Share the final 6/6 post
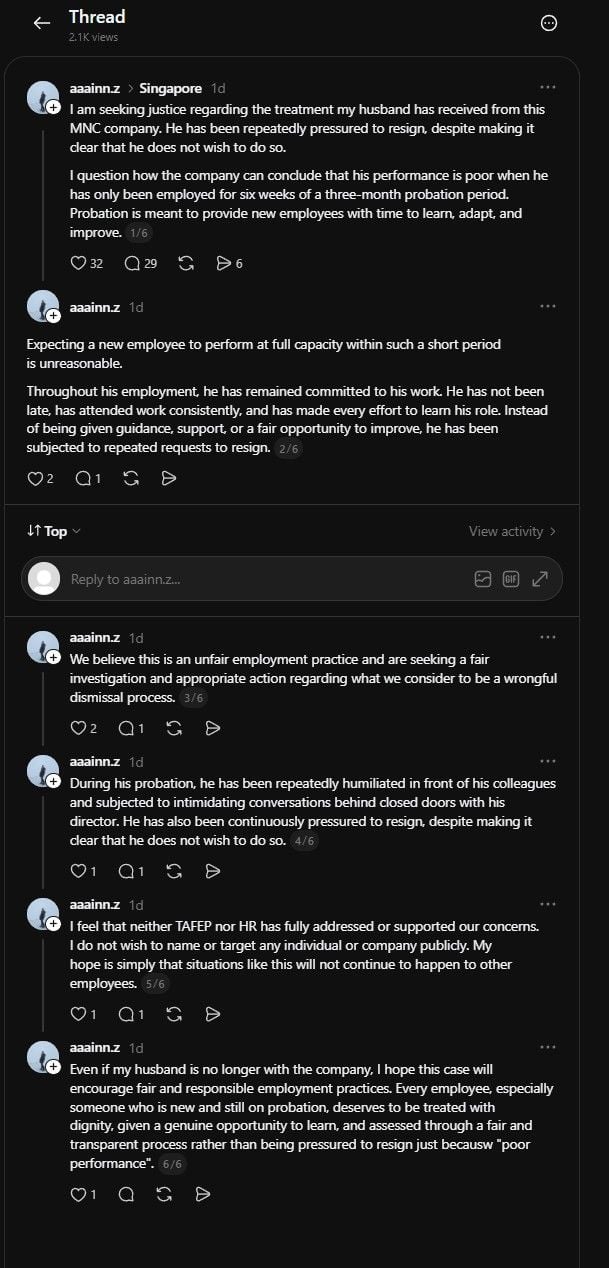Screen dimensions: 609x1268 click(203, 1194)
